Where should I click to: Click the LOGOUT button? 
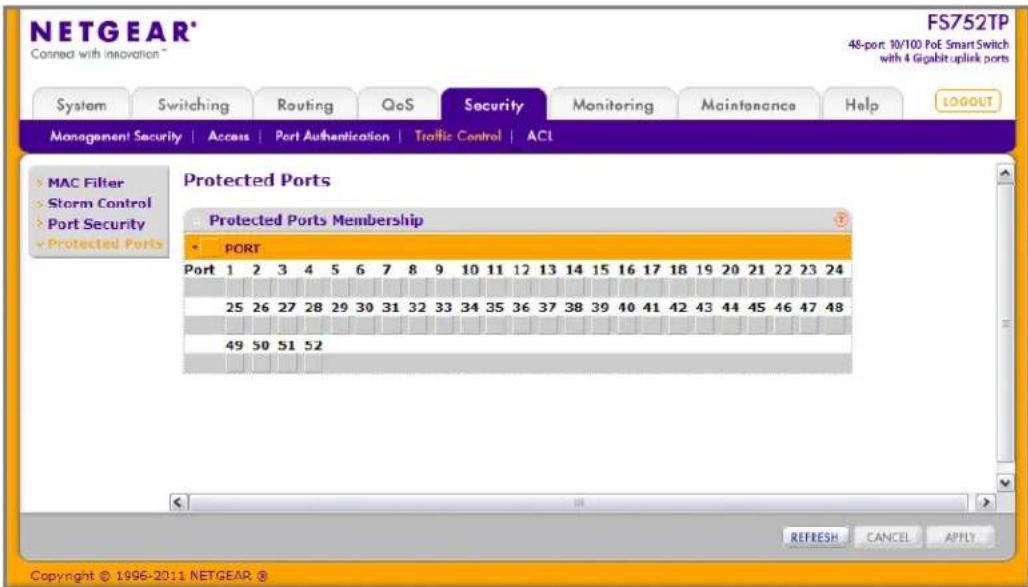(x=968, y=102)
